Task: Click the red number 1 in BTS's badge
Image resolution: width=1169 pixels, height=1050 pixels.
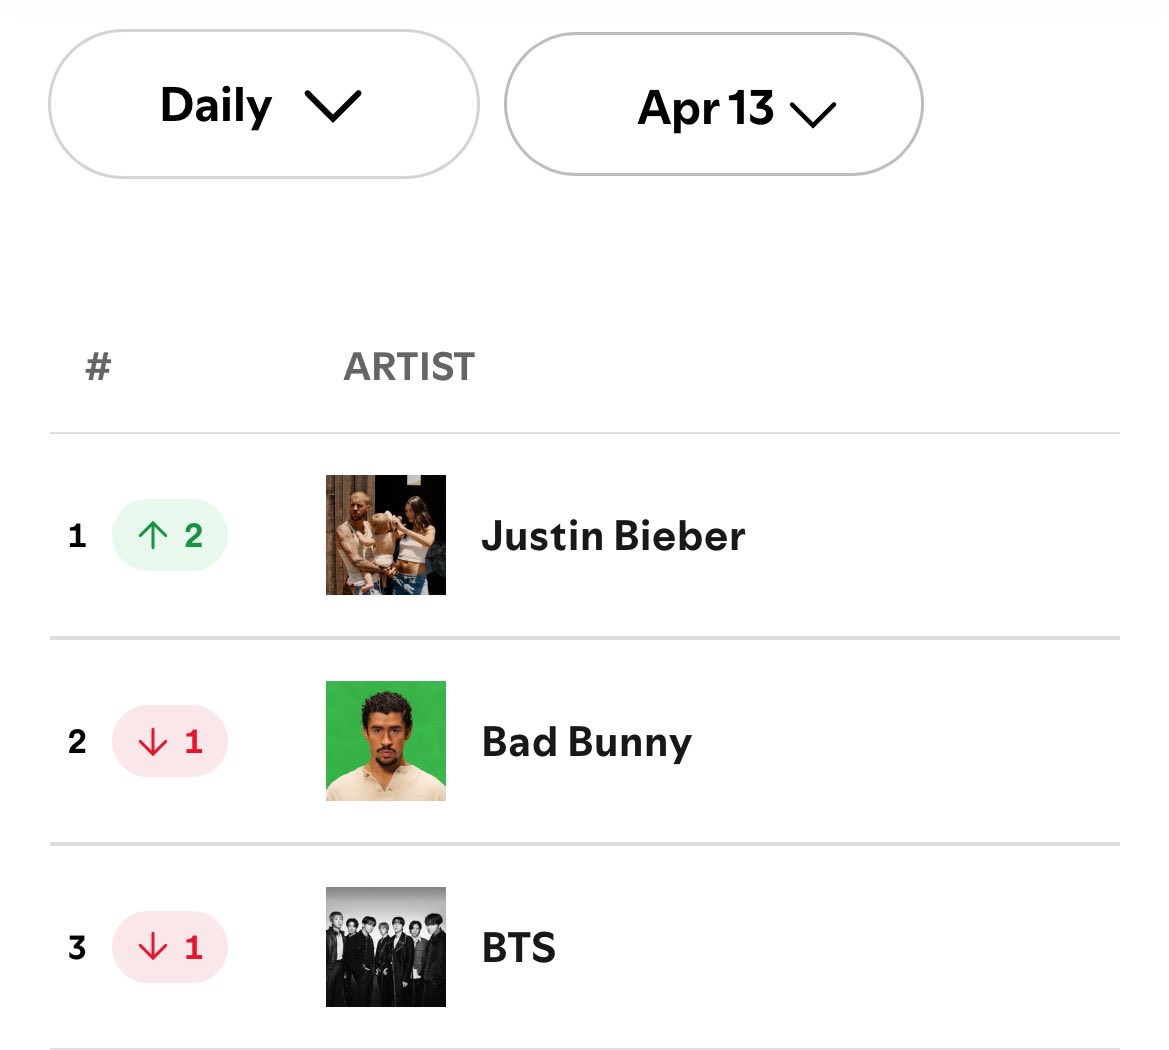Action: click(x=193, y=948)
